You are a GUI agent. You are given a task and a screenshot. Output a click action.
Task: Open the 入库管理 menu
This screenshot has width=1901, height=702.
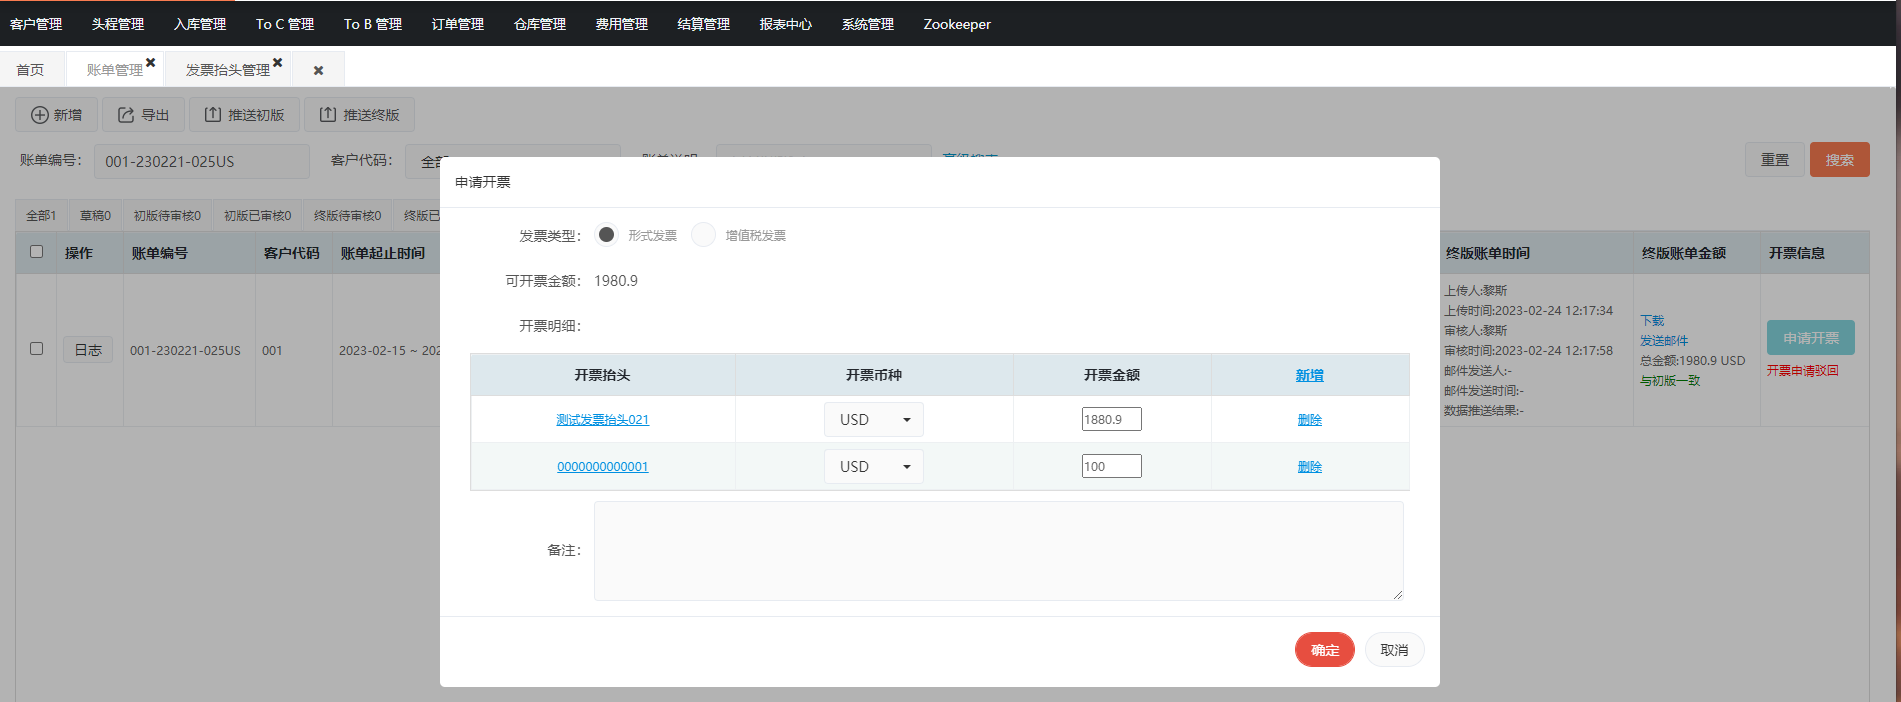[200, 24]
